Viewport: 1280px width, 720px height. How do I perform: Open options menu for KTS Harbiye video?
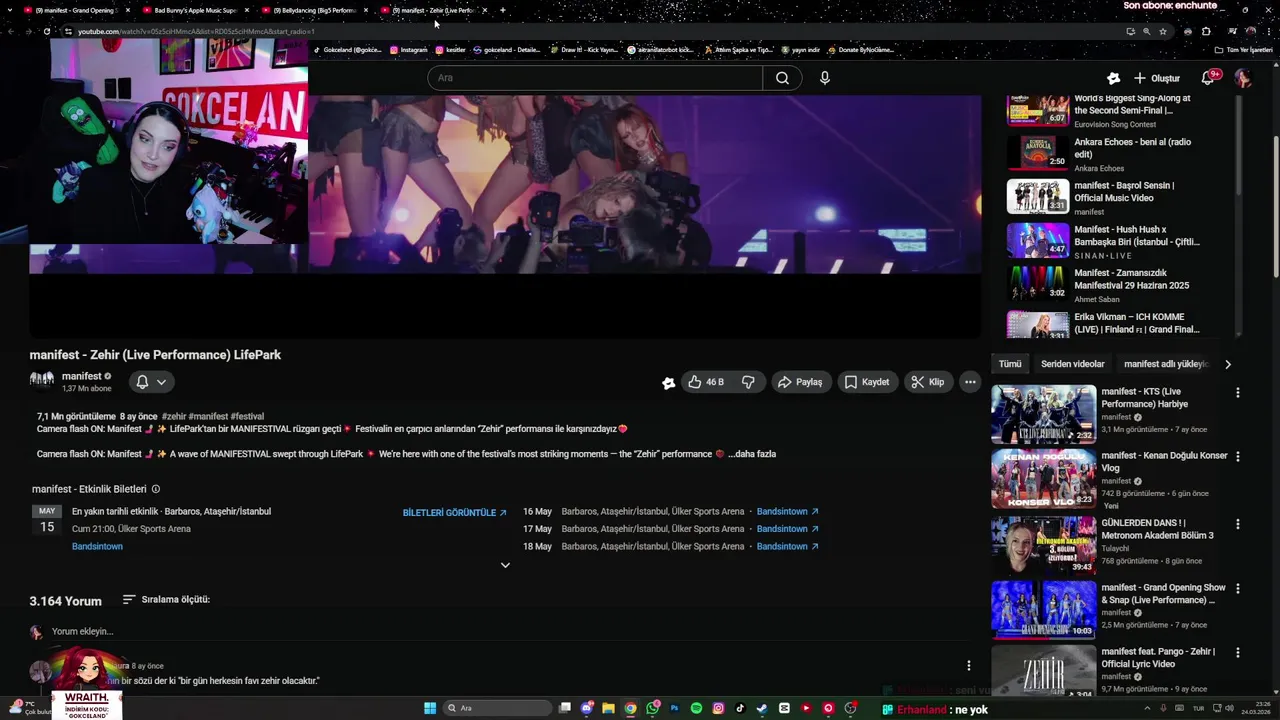click(x=1237, y=393)
